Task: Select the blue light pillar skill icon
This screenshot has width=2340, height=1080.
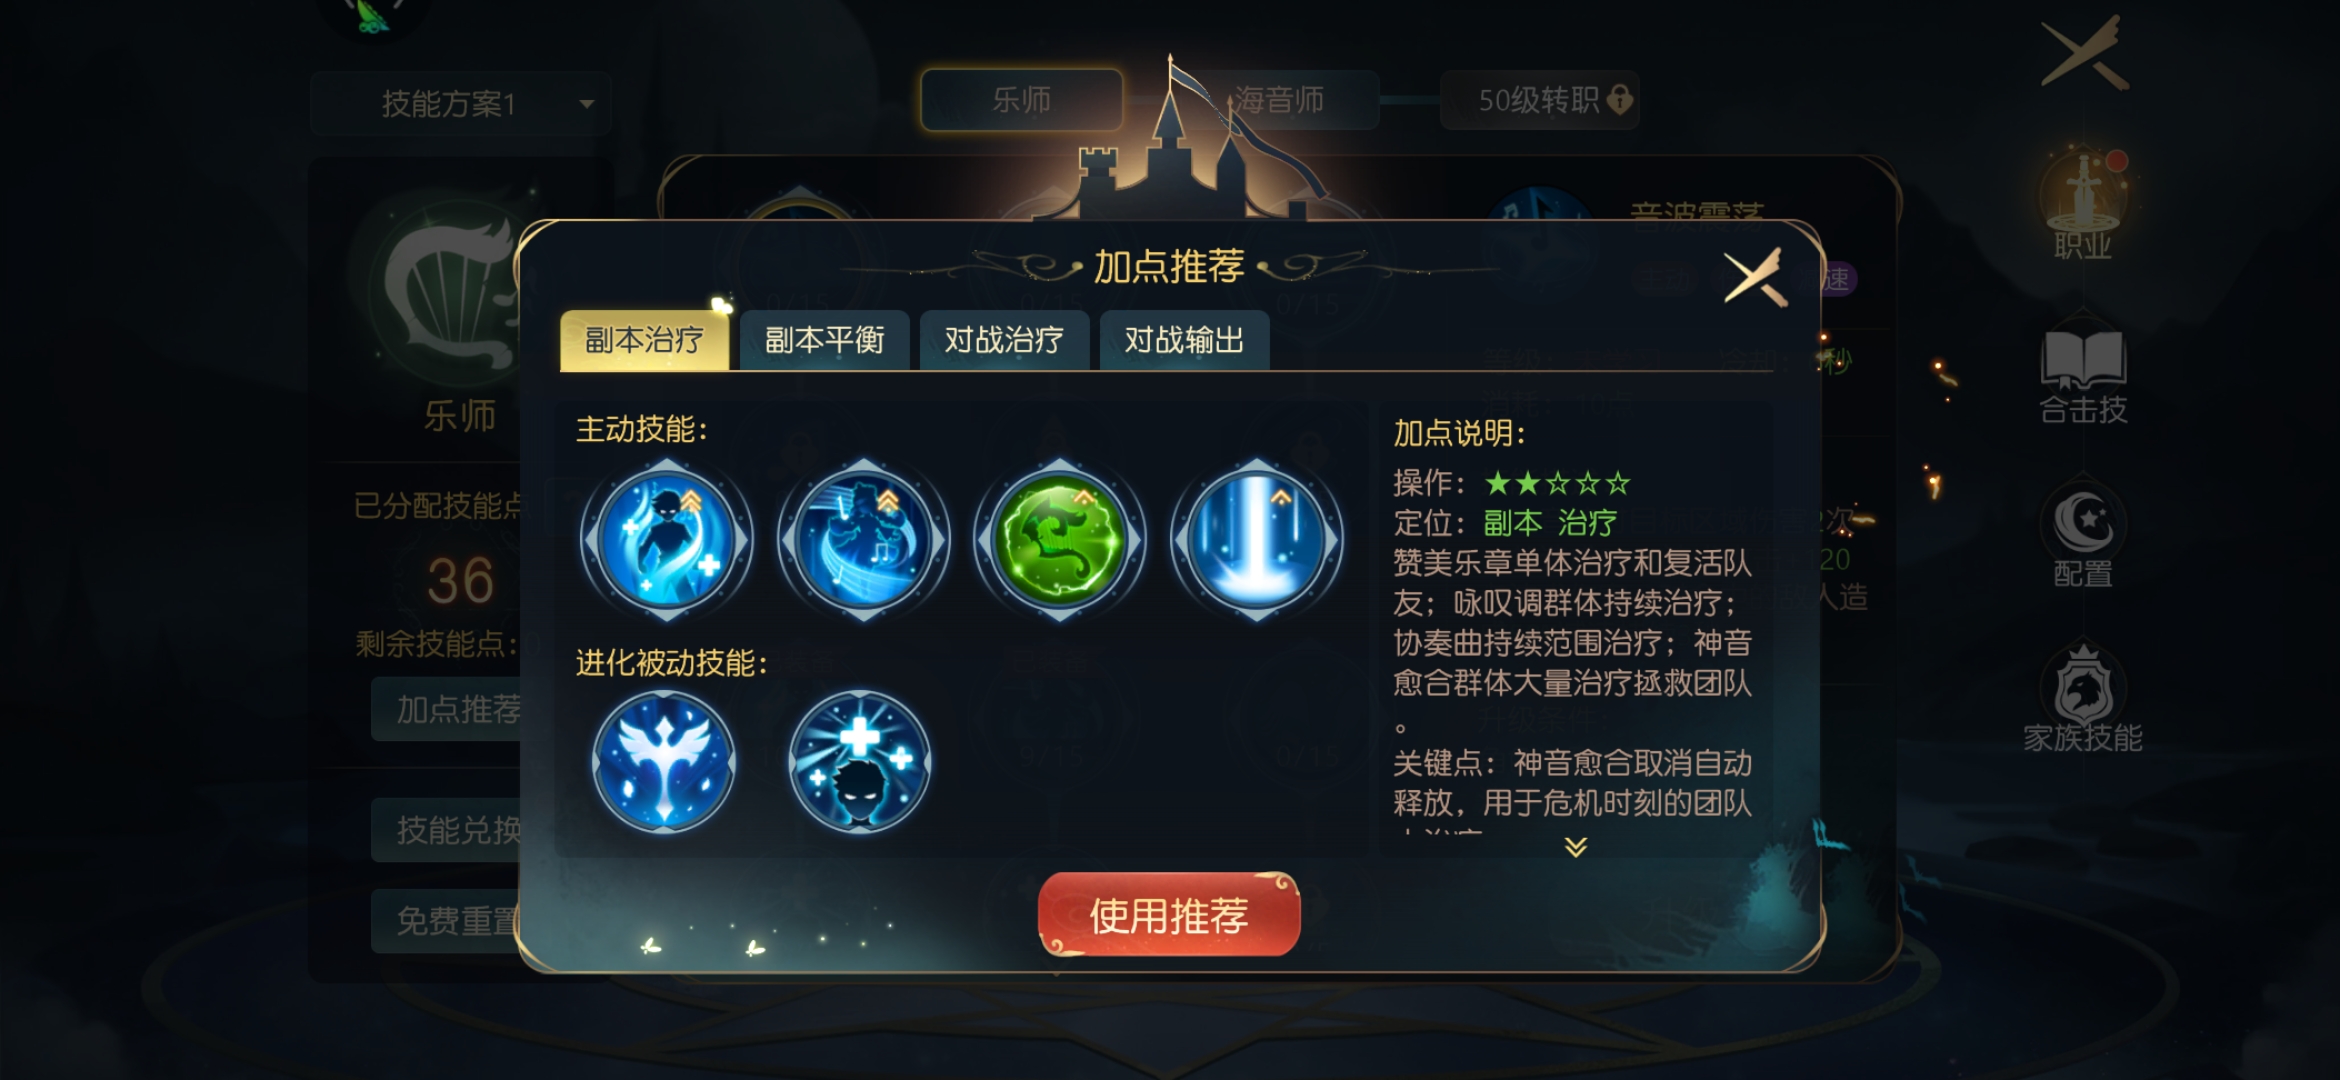Action: [x=1257, y=541]
